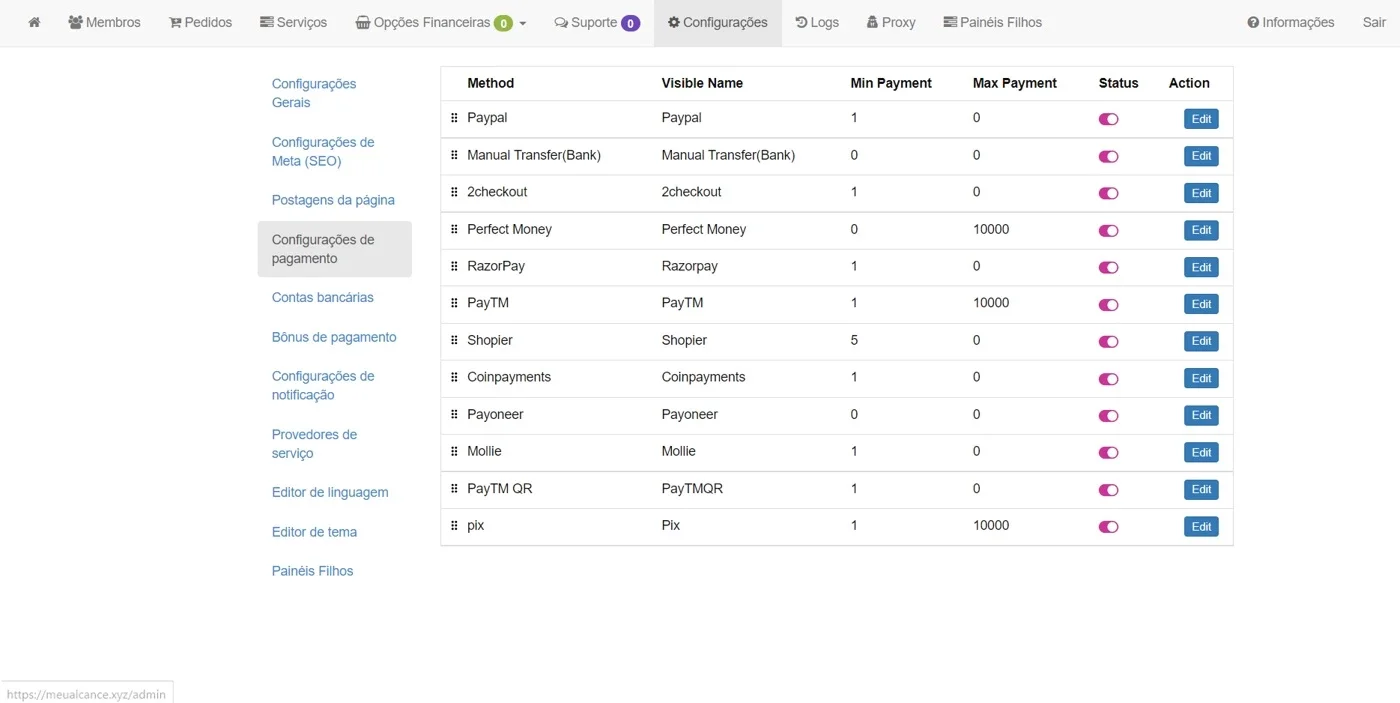Open Pedidos from the top navigation
Screen dimensions: 1400x703
(200, 22)
